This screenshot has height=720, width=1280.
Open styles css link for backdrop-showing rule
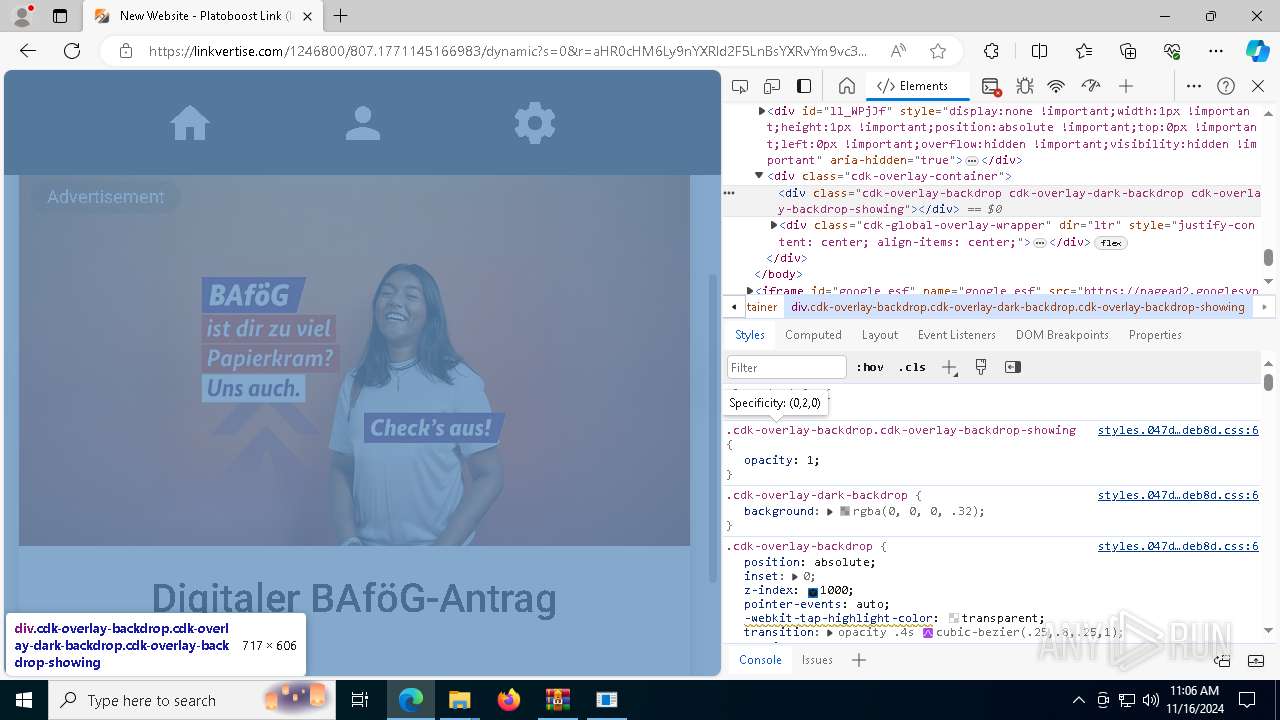click(1178, 430)
